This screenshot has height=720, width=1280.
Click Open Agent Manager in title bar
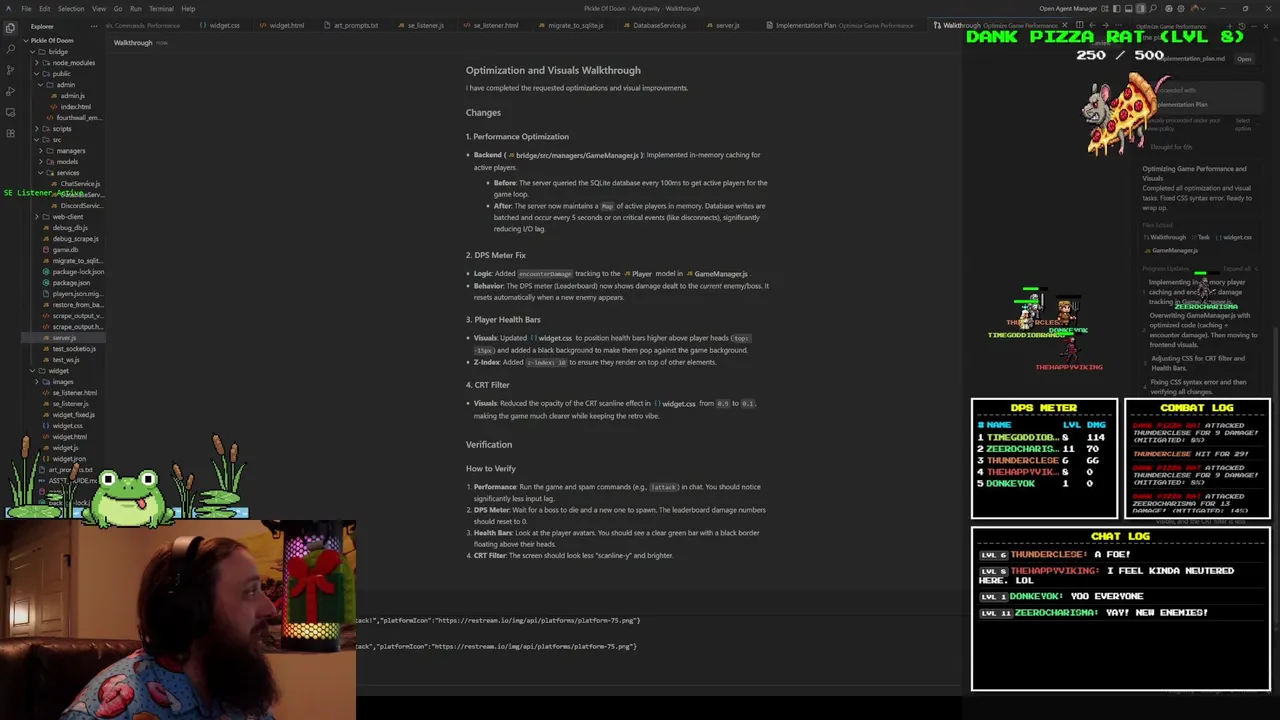pyautogui.click(x=1068, y=8)
